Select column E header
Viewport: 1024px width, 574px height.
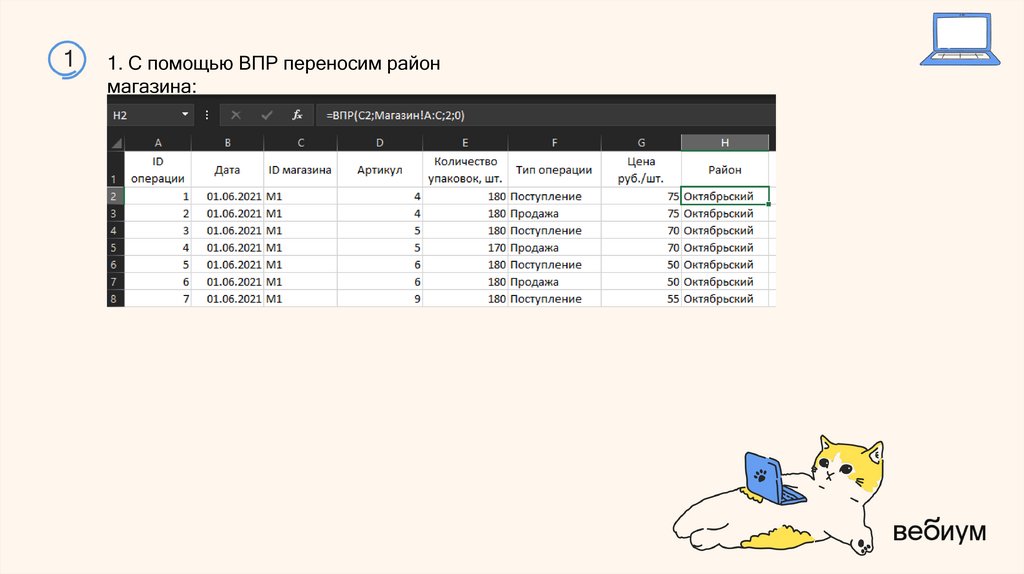coord(465,143)
